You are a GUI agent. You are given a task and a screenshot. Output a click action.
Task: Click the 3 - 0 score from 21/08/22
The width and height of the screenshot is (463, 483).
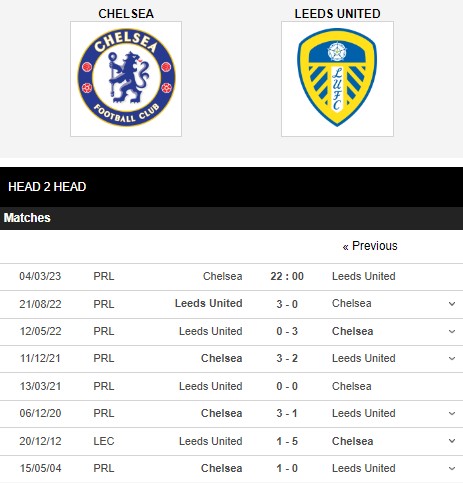pos(287,304)
